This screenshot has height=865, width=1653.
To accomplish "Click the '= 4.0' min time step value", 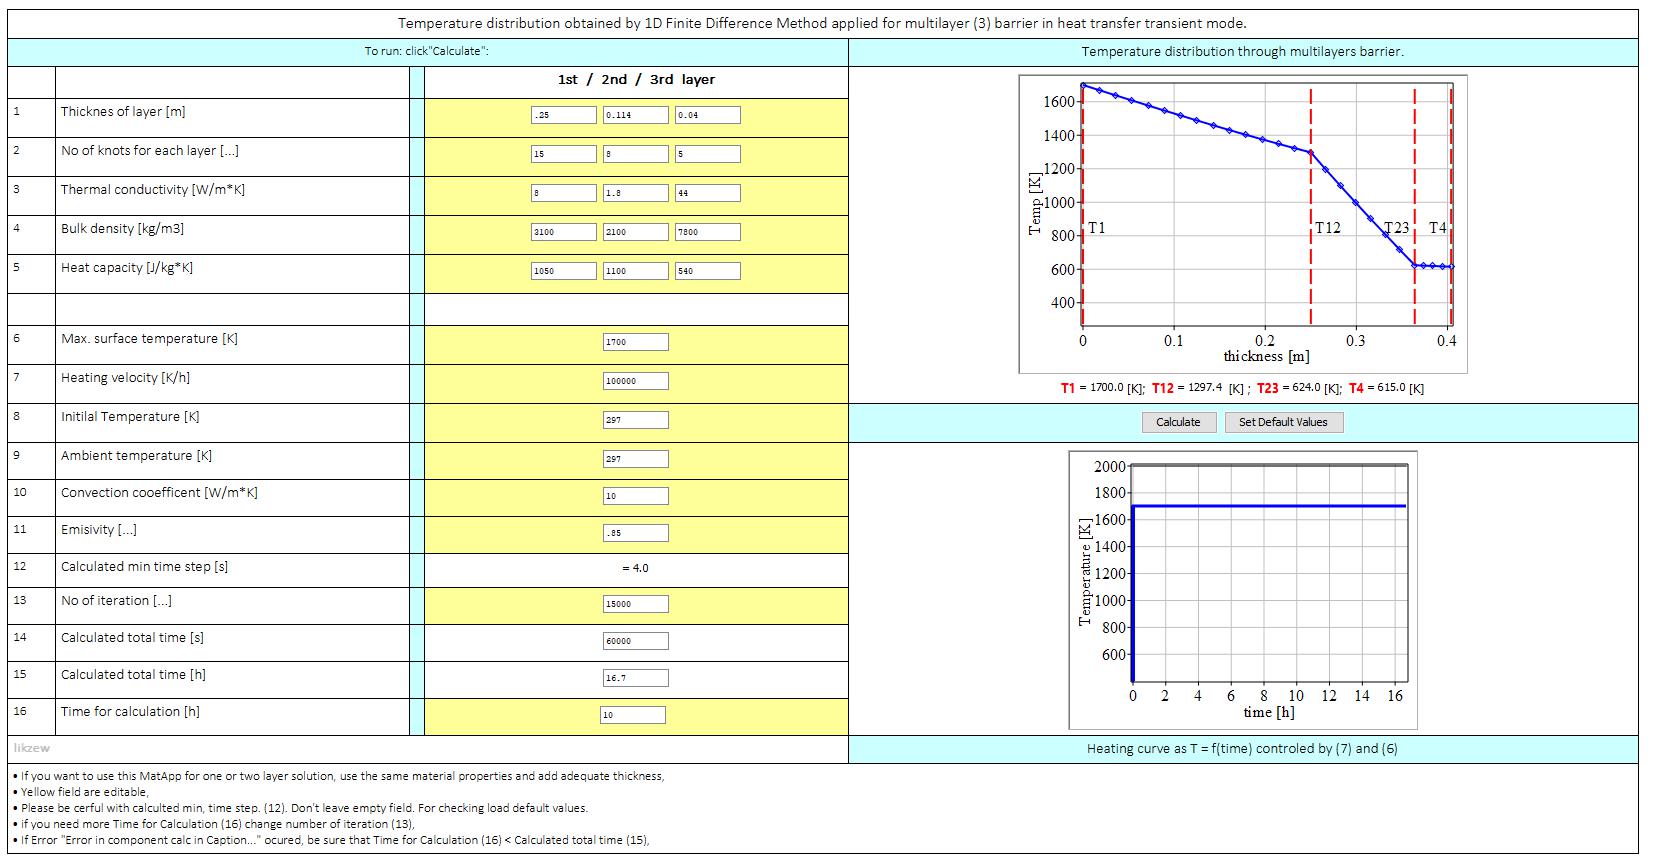I will (x=635, y=568).
